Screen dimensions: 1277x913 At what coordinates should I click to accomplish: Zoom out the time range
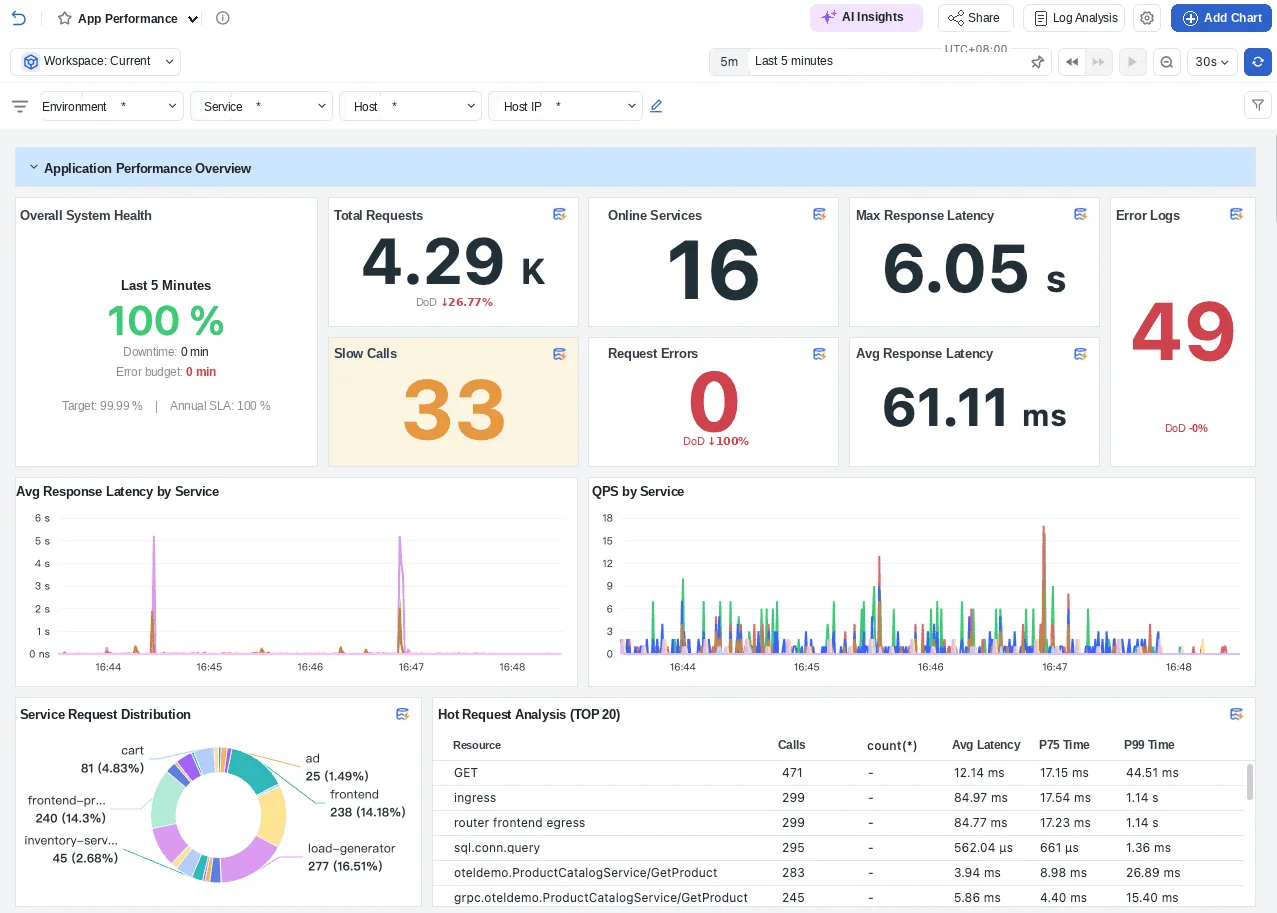pos(1166,62)
